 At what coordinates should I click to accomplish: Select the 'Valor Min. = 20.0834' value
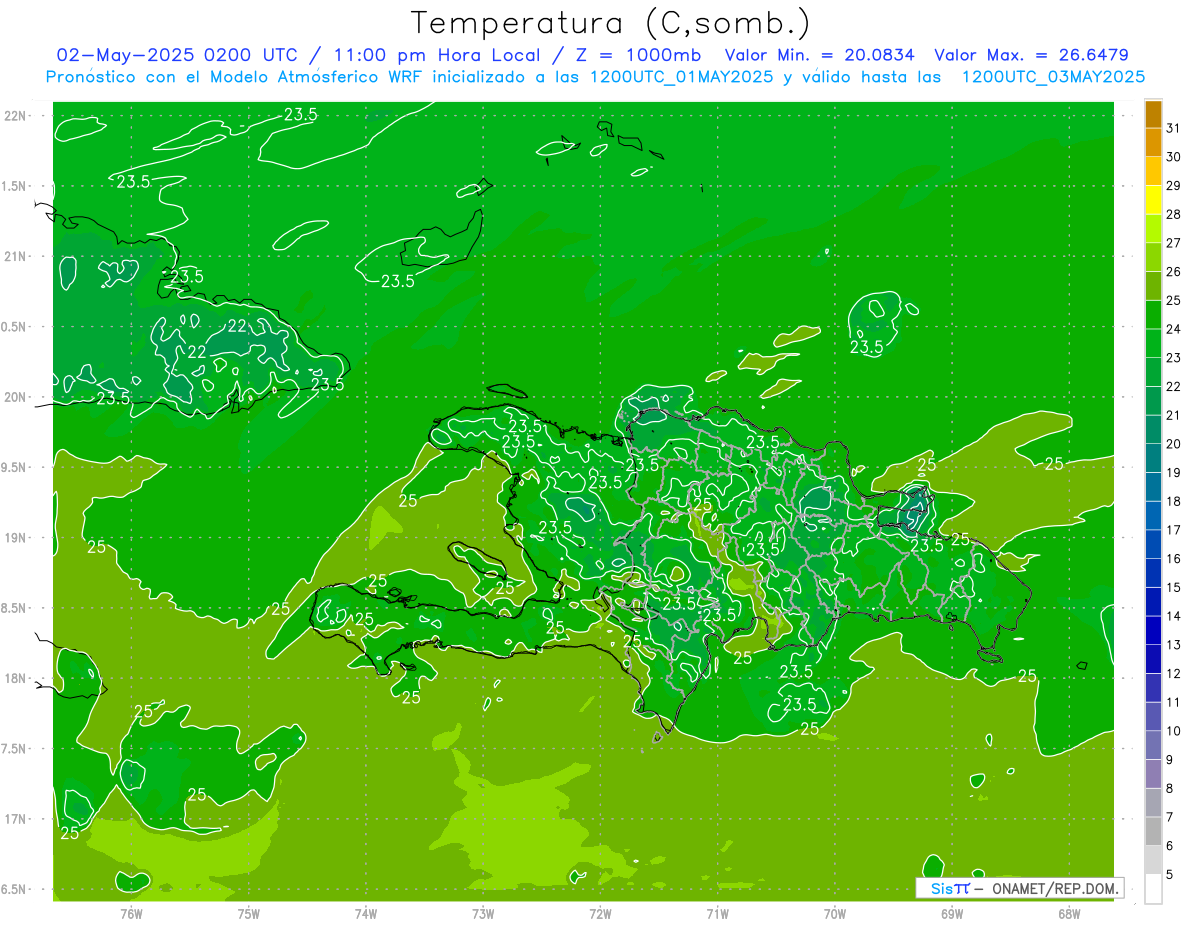coord(819,55)
